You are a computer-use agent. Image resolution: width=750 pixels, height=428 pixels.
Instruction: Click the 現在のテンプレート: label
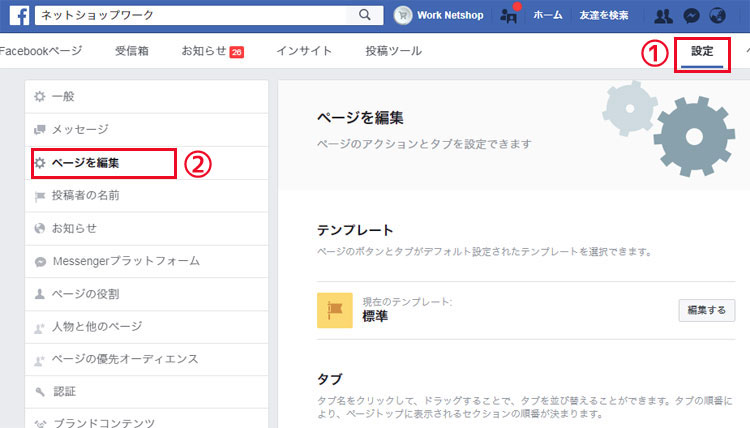pos(407,302)
